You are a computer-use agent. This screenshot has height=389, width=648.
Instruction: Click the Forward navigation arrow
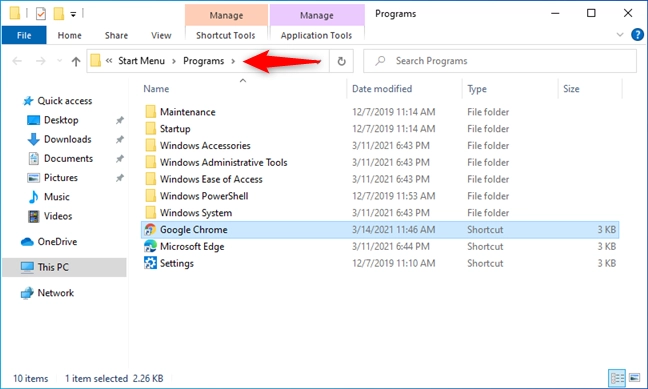point(40,61)
